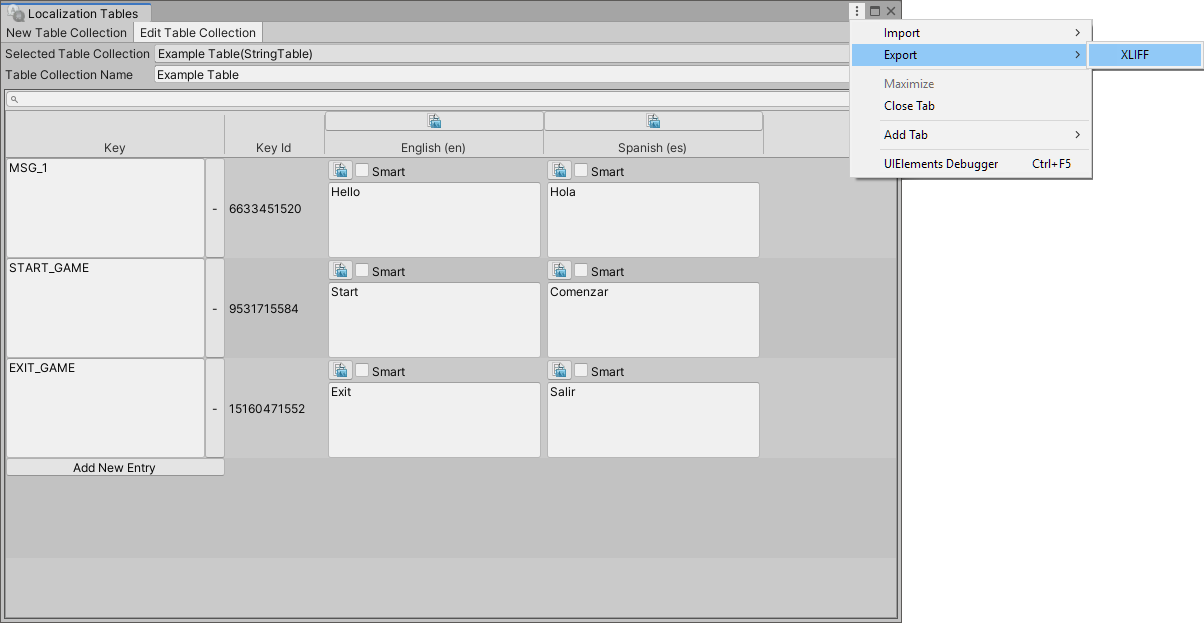Enable Smart for the Spanish Comenzar entry
1204x623 pixels.
581,271
